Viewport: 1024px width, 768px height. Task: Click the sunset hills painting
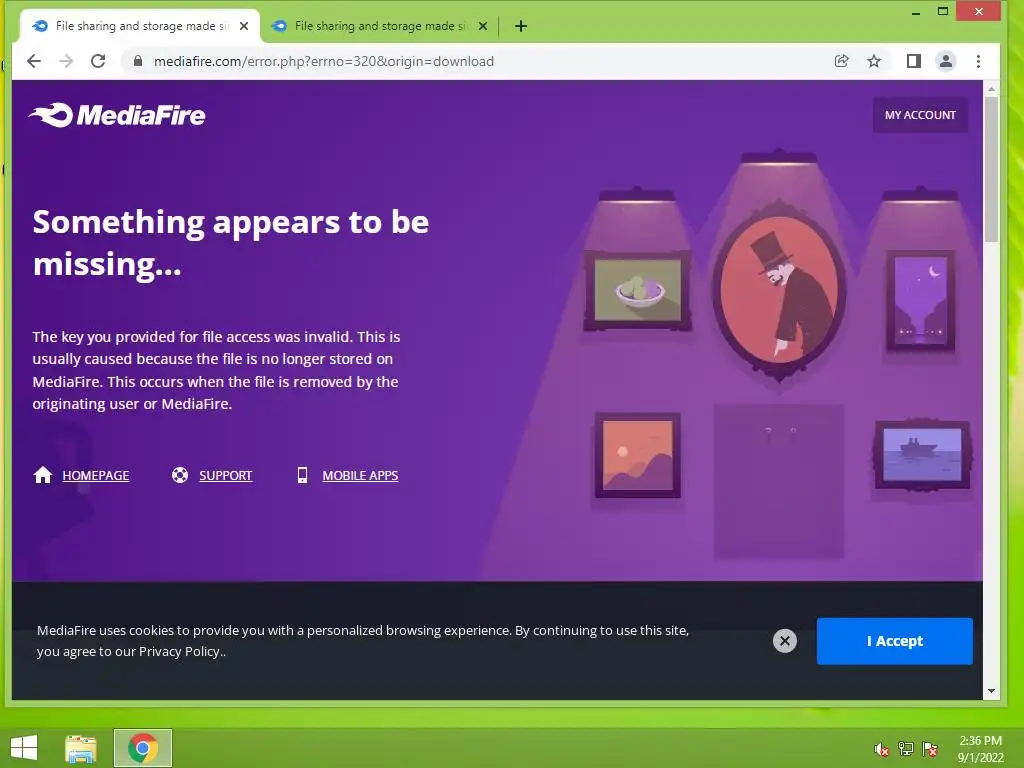pyautogui.click(x=637, y=455)
